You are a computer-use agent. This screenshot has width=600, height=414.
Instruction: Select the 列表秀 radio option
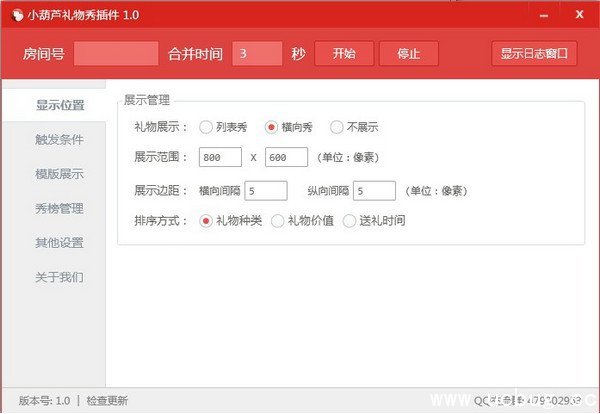point(206,127)
